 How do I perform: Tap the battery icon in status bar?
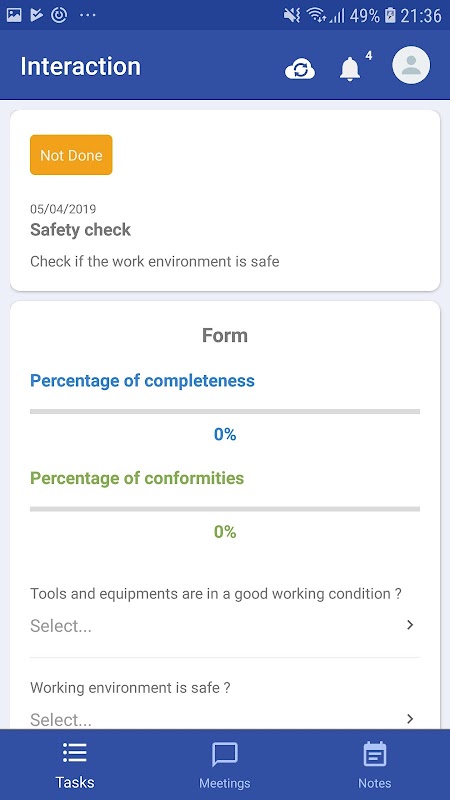pyautogui.click(x=390, y=16)
